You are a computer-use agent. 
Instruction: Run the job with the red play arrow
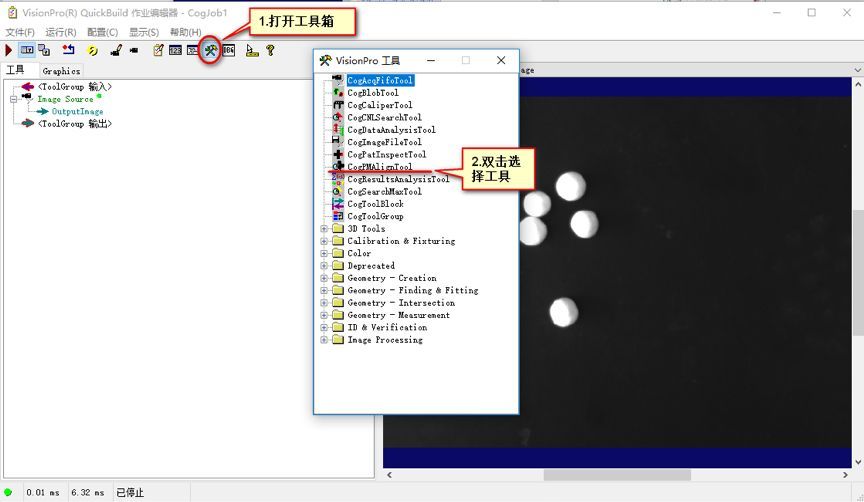point(8,50)
